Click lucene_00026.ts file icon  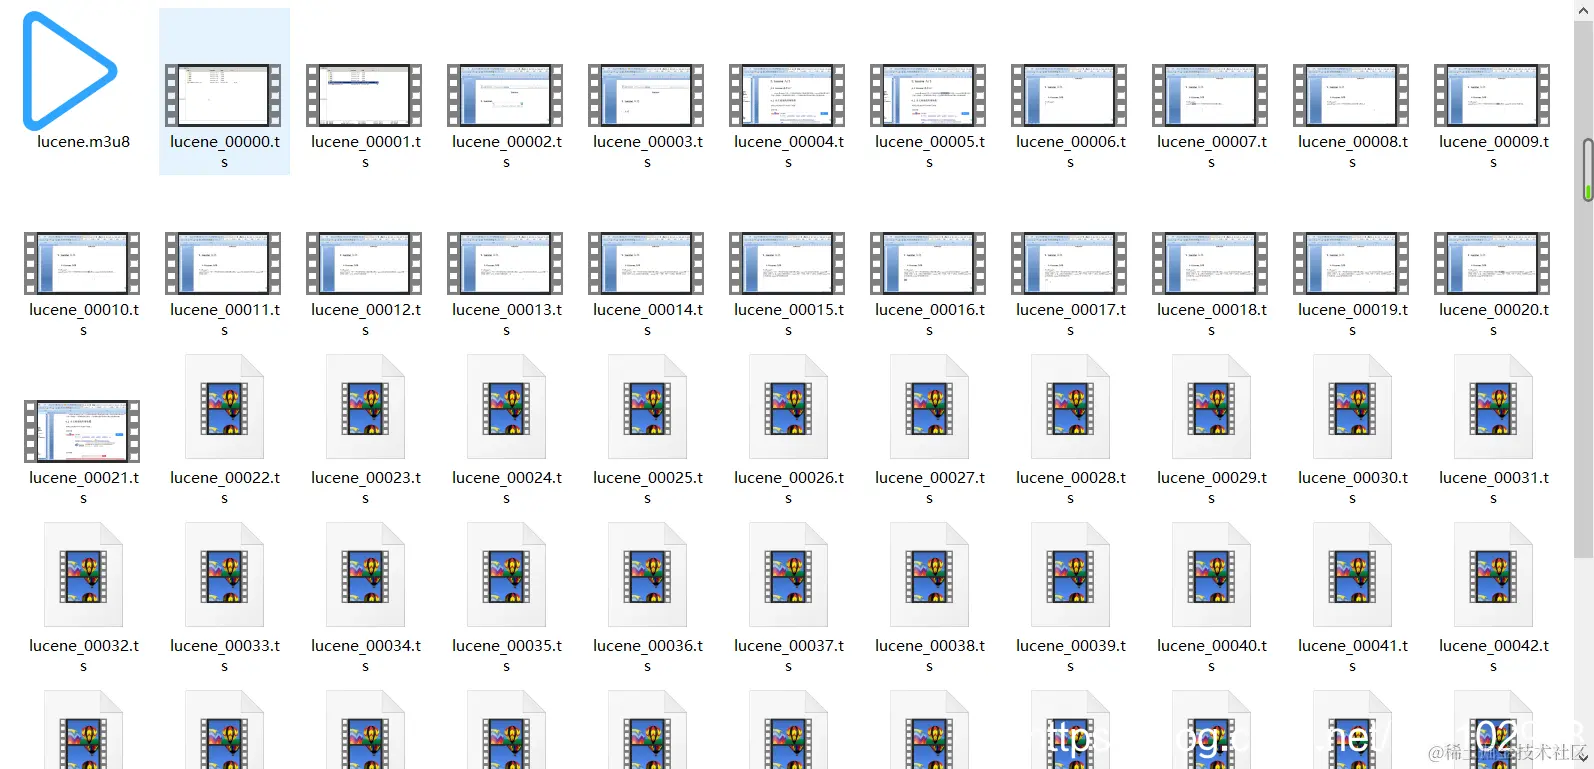pyautogui.click(x=788, y=407)
